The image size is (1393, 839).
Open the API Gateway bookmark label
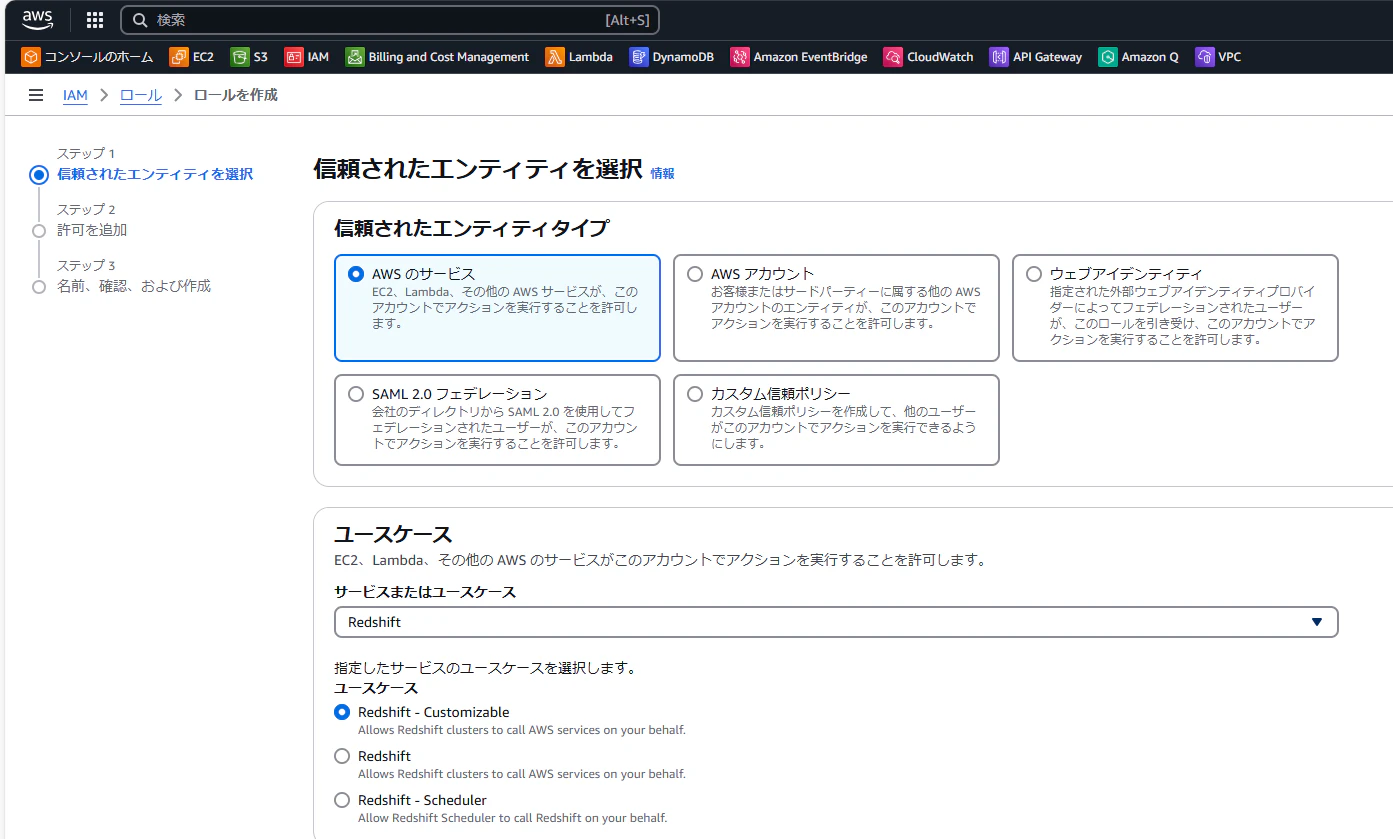coord(1047,57)
